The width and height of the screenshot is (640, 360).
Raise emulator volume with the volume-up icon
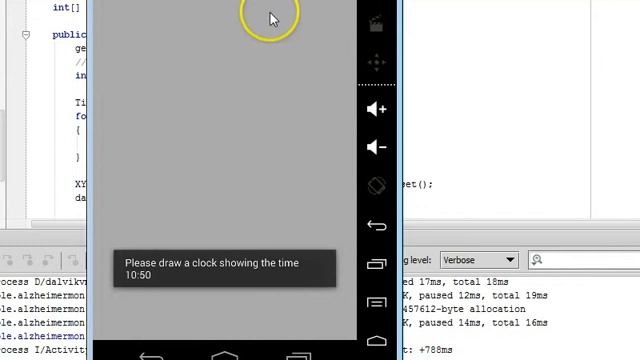[x=376, y=109]
